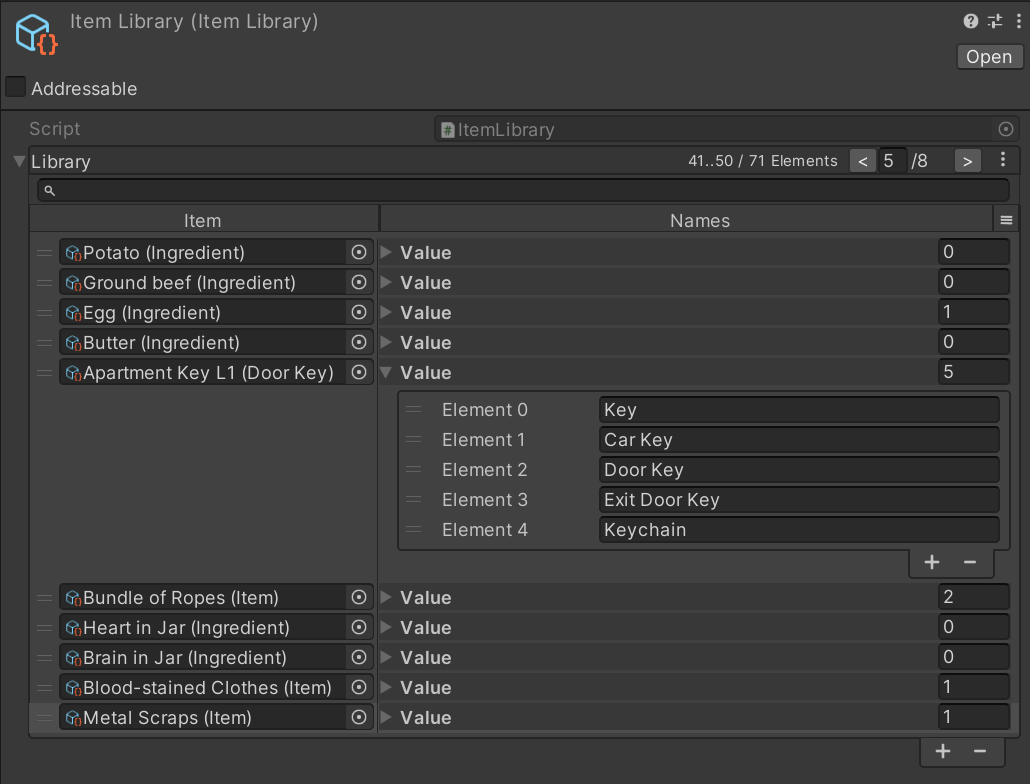Click the Library search field
The height and width of the screenshot is (784, 1030).
523,190
